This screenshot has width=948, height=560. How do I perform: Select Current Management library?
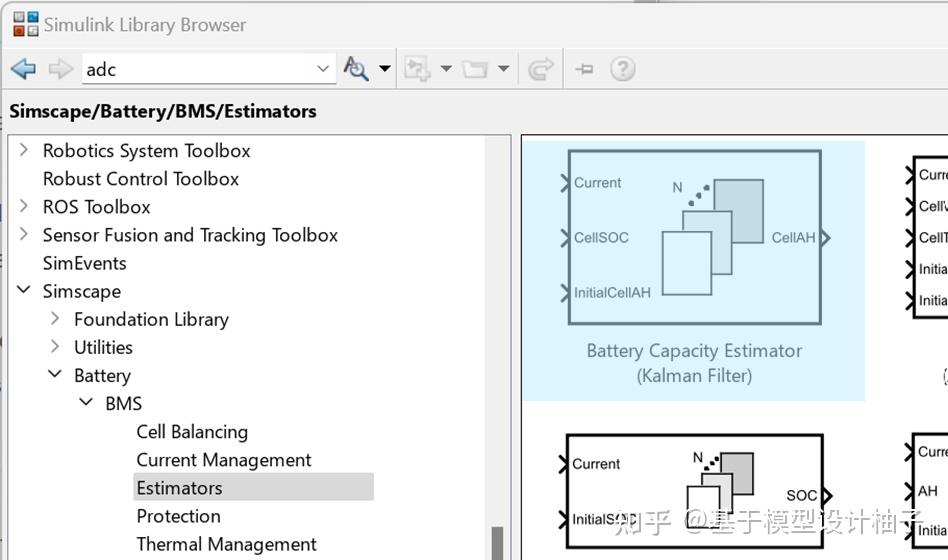[224, 460]
